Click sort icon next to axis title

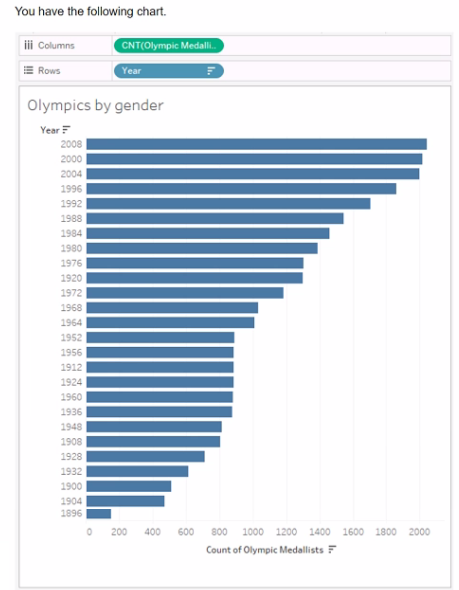[x=332, y=549]
